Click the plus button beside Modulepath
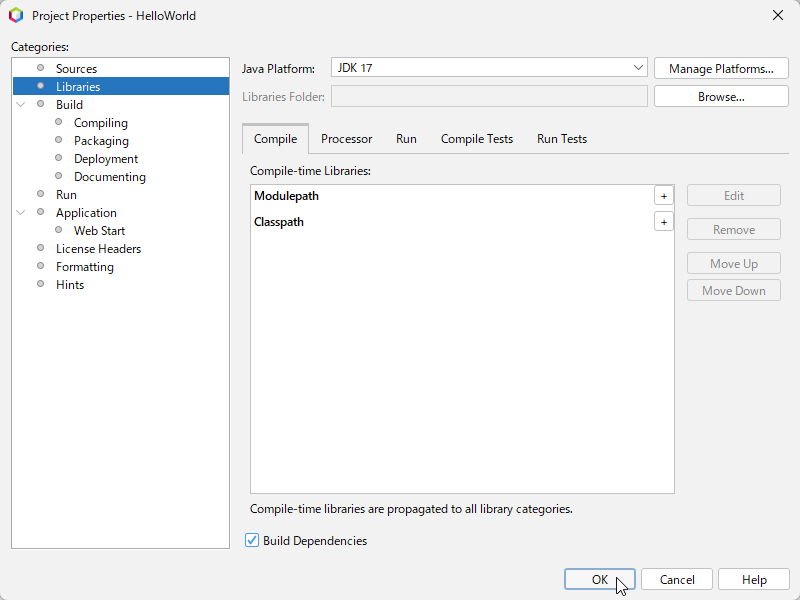This screenshot has height=600, width=800. pyautogui.click(x=663, y=196)
